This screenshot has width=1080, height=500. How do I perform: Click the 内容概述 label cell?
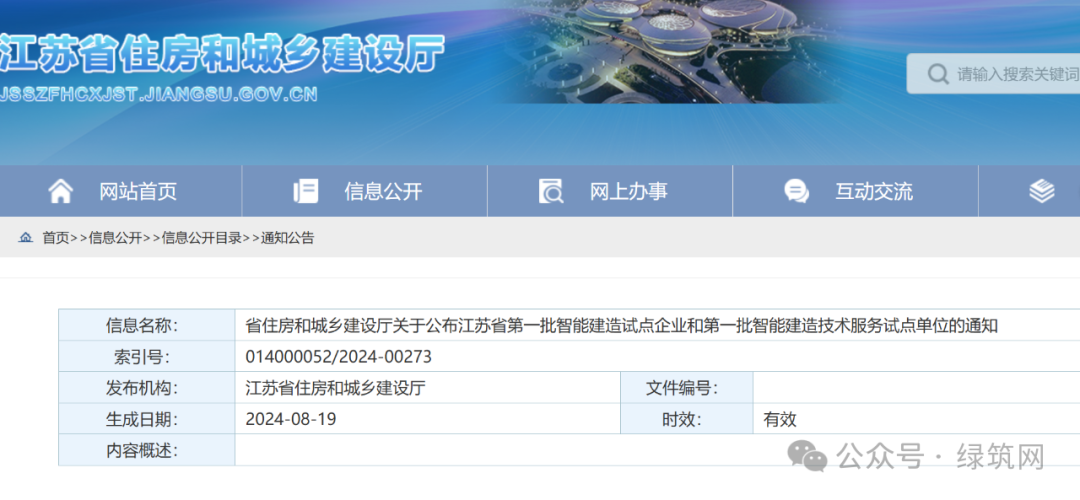(147, 450)
